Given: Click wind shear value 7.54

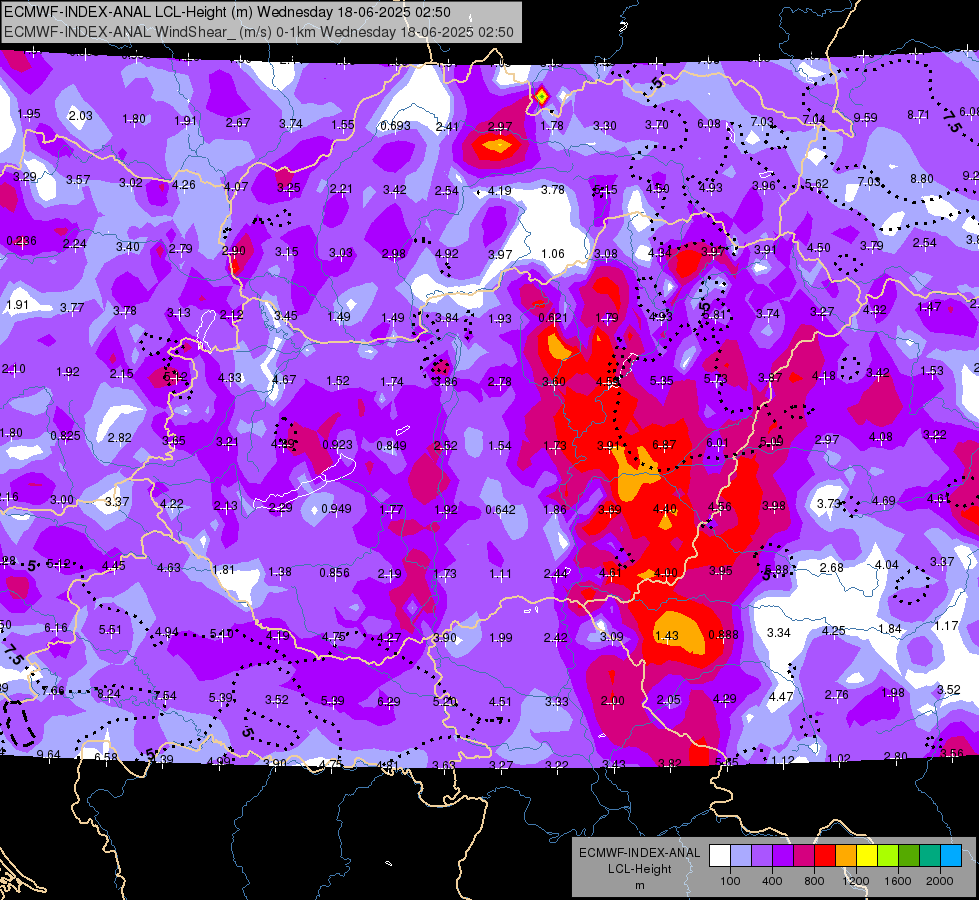Looking at the screenshot, I should click(165, 696).
